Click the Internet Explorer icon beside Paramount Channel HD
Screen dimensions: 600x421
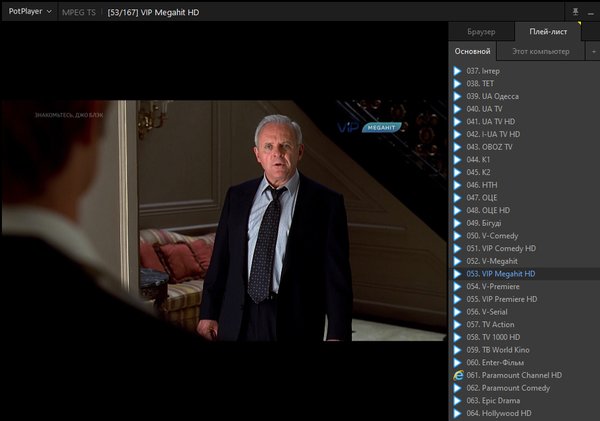[x=458, y=375]
